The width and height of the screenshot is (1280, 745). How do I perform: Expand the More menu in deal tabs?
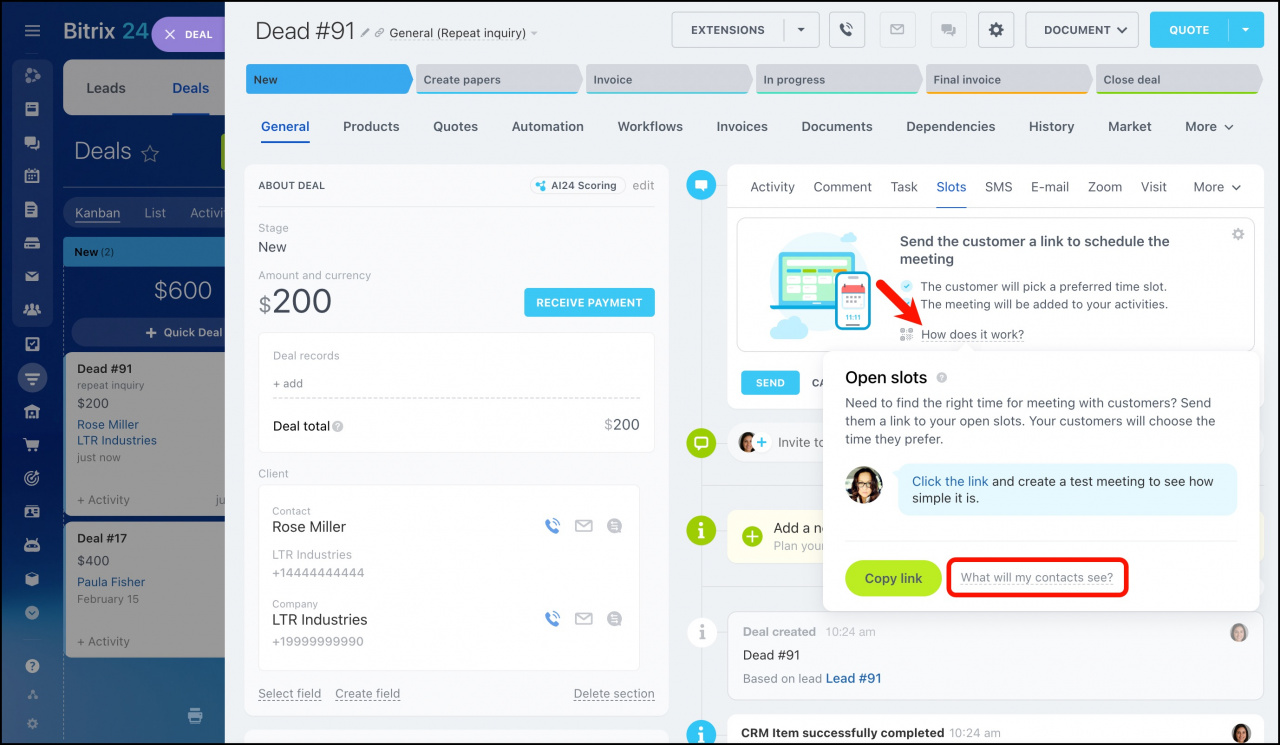(1209, 127)
